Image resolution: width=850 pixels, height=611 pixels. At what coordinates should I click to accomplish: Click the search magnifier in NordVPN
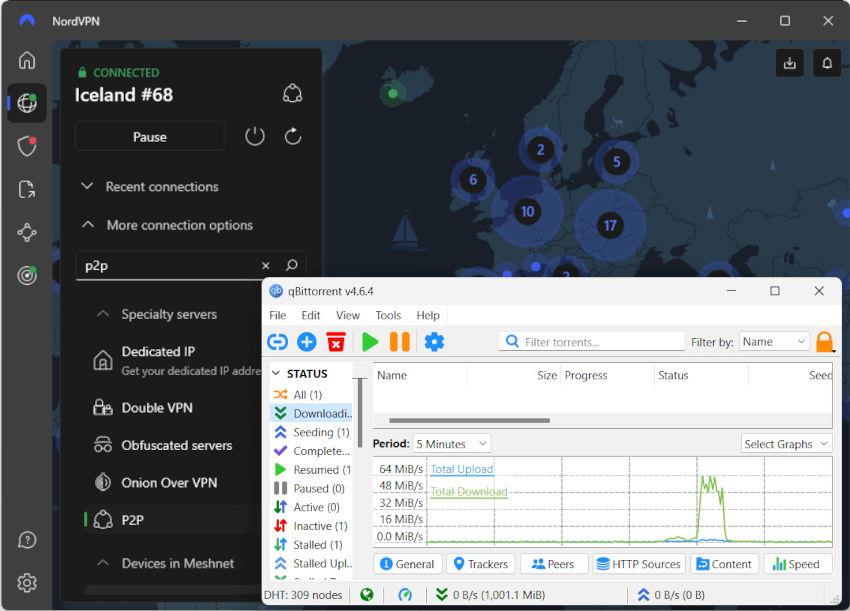pyautogui.click(x=292, y=265)
